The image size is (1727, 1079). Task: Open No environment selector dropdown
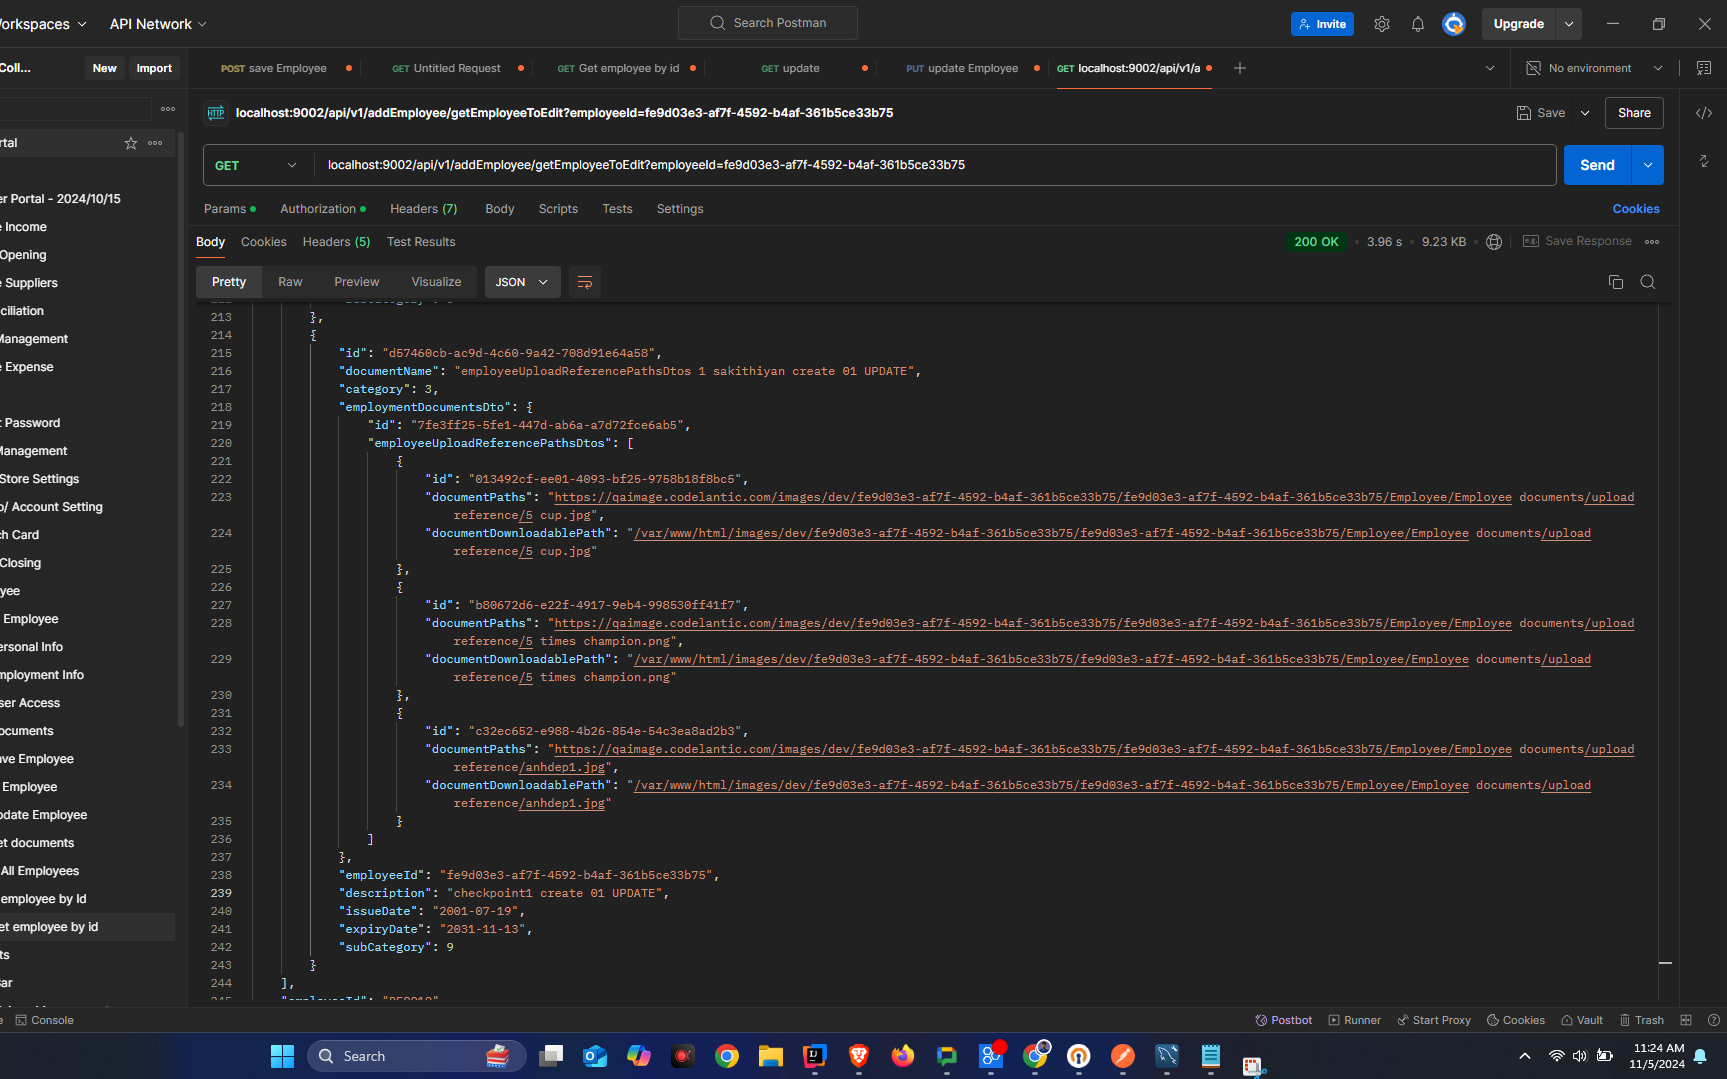point(1595,68)
